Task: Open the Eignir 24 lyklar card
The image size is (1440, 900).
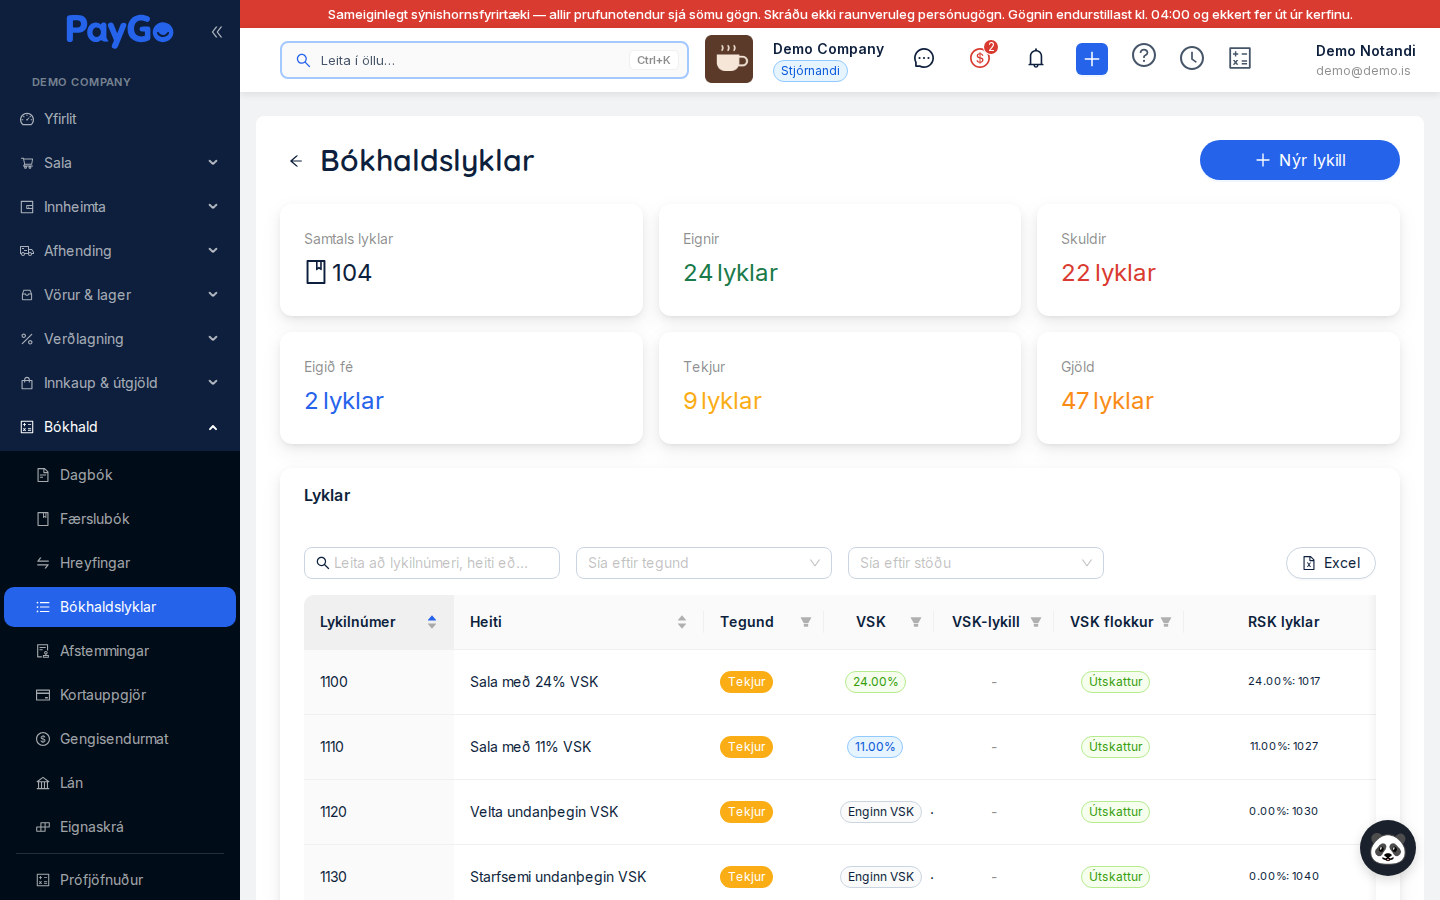Action: [x=840, y=260]
